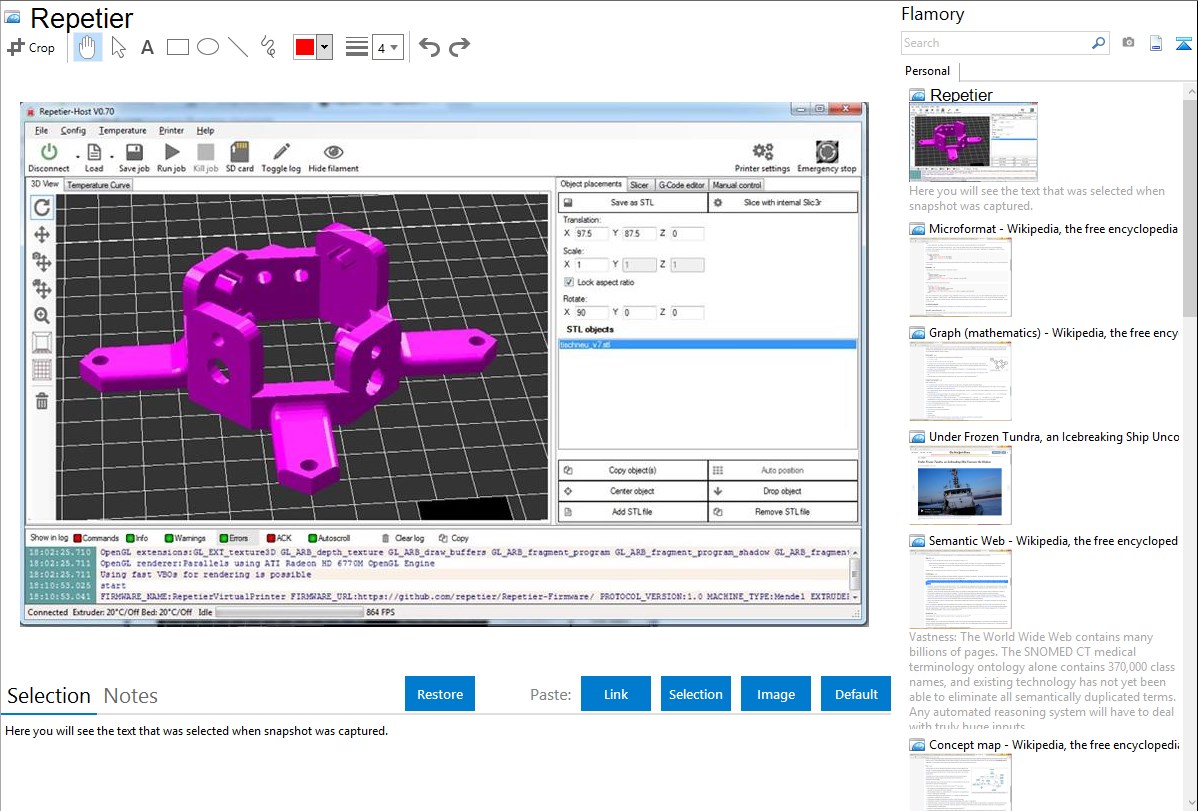Click the Load file icon in Repetier-Host
This screenshot has width=1198, height=811.
coord(94,152)
